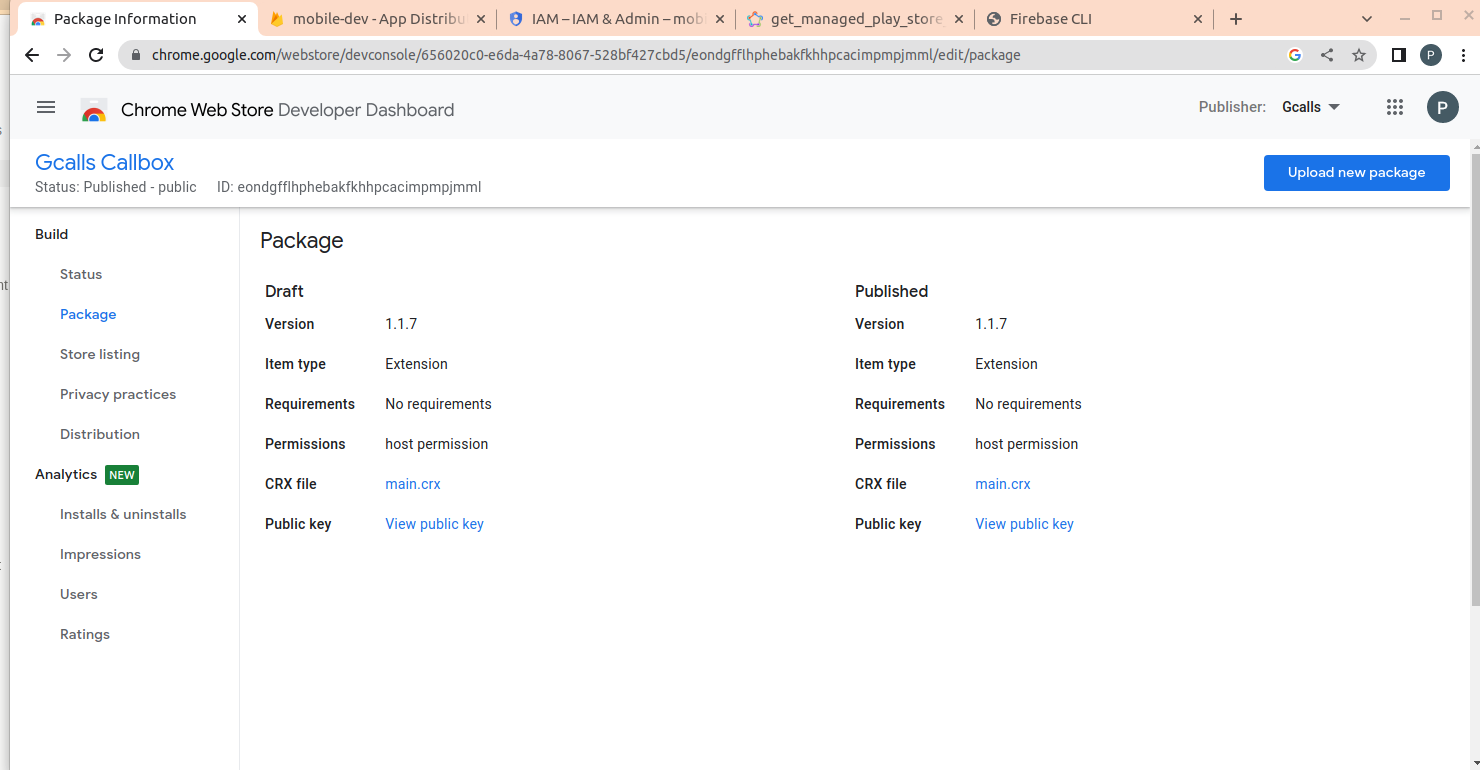Open the tab search chevron
The height and width of the screenshot is (770, 1480).
click(1367, 18)
